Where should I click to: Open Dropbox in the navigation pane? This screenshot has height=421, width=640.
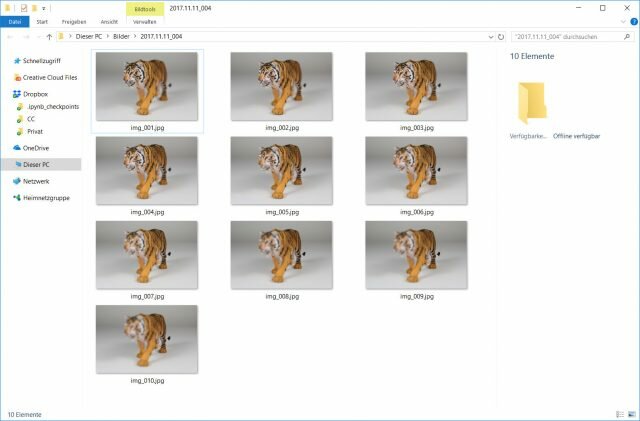(35, 94)
